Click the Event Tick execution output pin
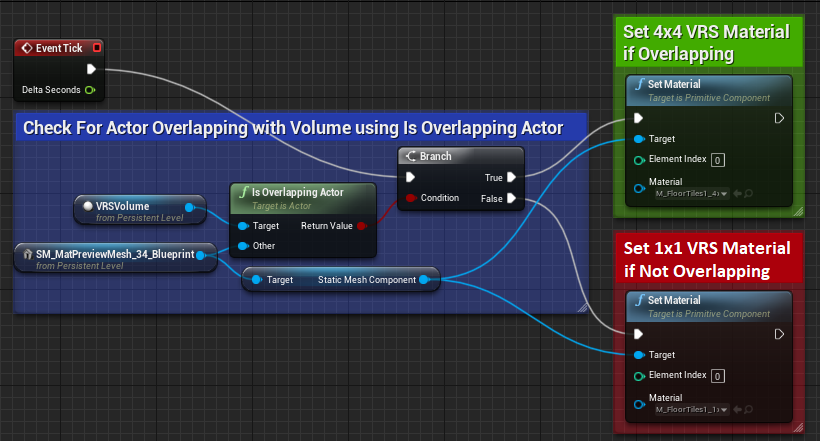Image resolution: width=820 pixels, height=441 pixels. 92,69
